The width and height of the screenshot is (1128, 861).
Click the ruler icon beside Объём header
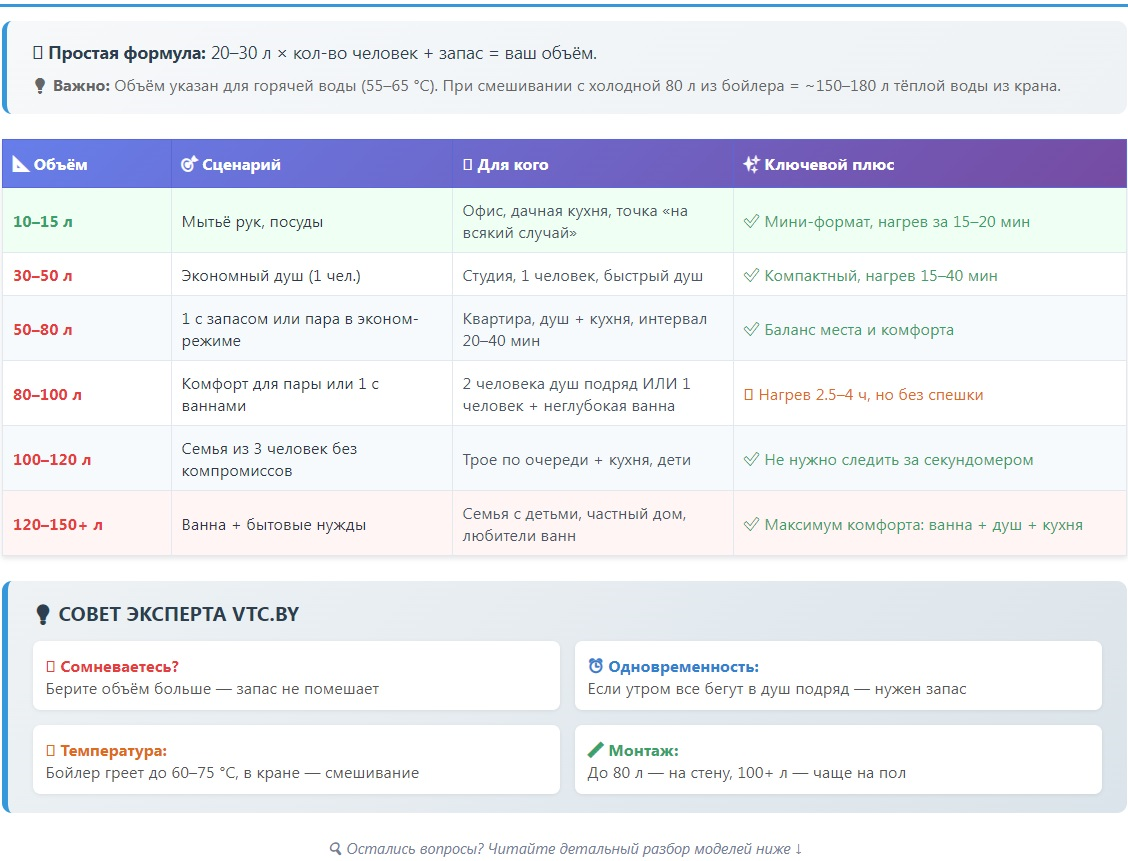pos(21,165)
